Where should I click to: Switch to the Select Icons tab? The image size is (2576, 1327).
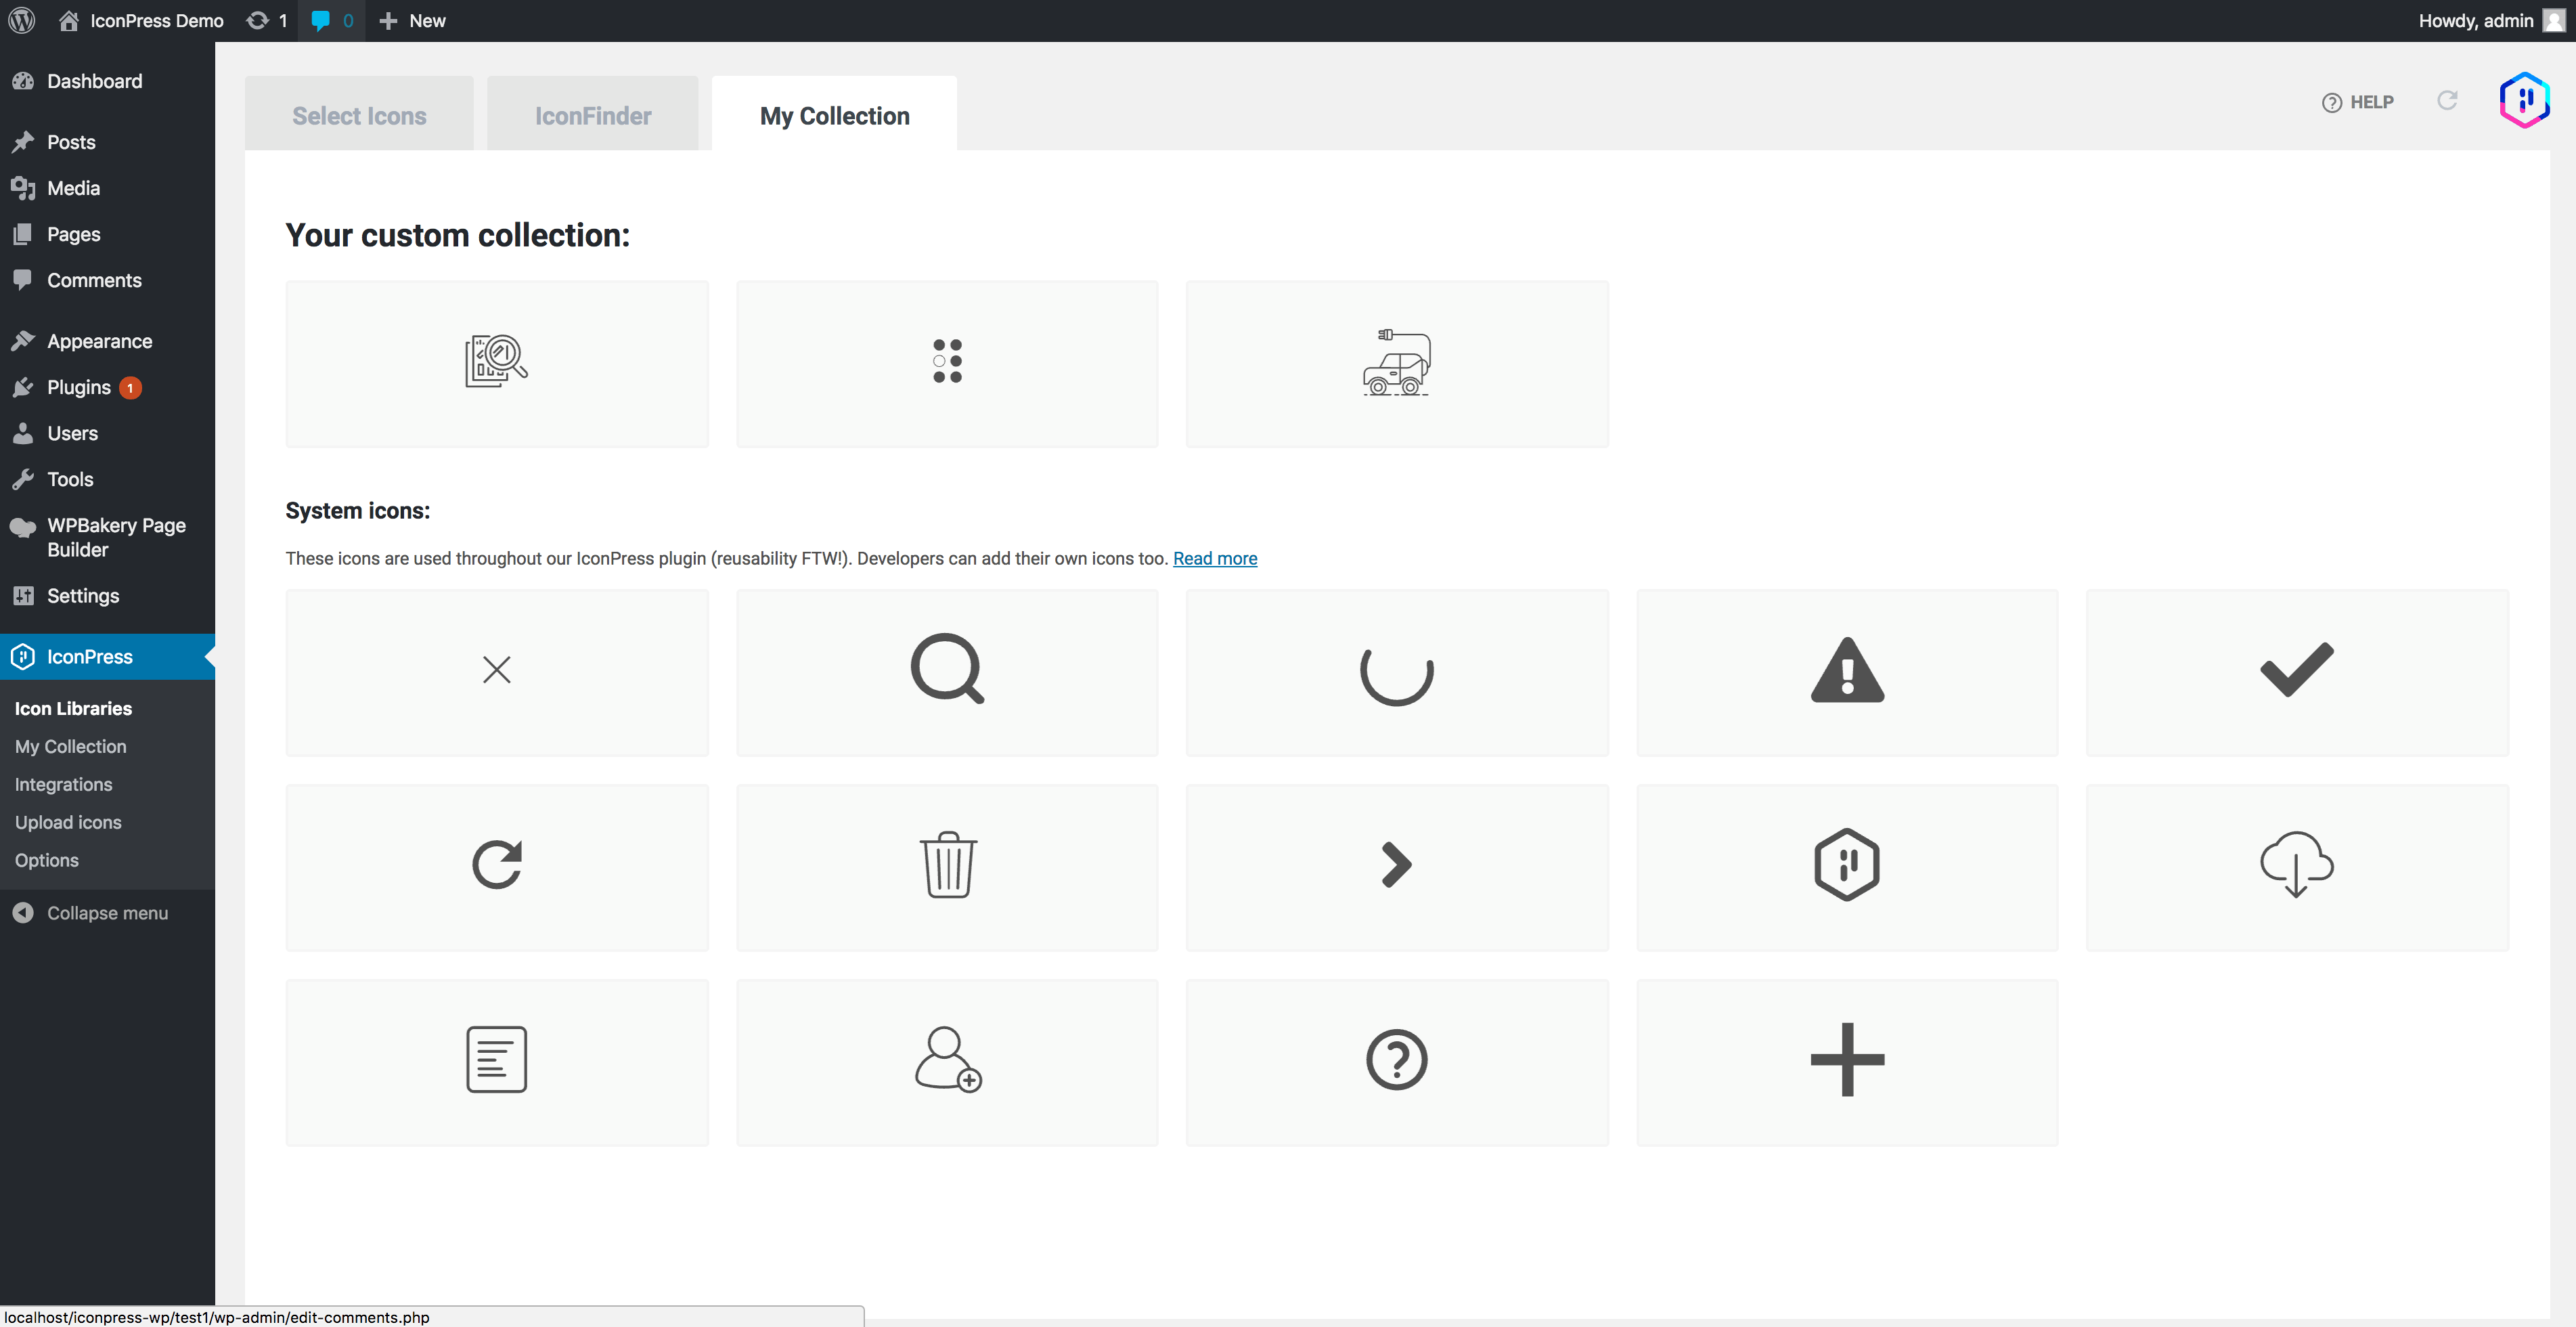pos(359,115)
